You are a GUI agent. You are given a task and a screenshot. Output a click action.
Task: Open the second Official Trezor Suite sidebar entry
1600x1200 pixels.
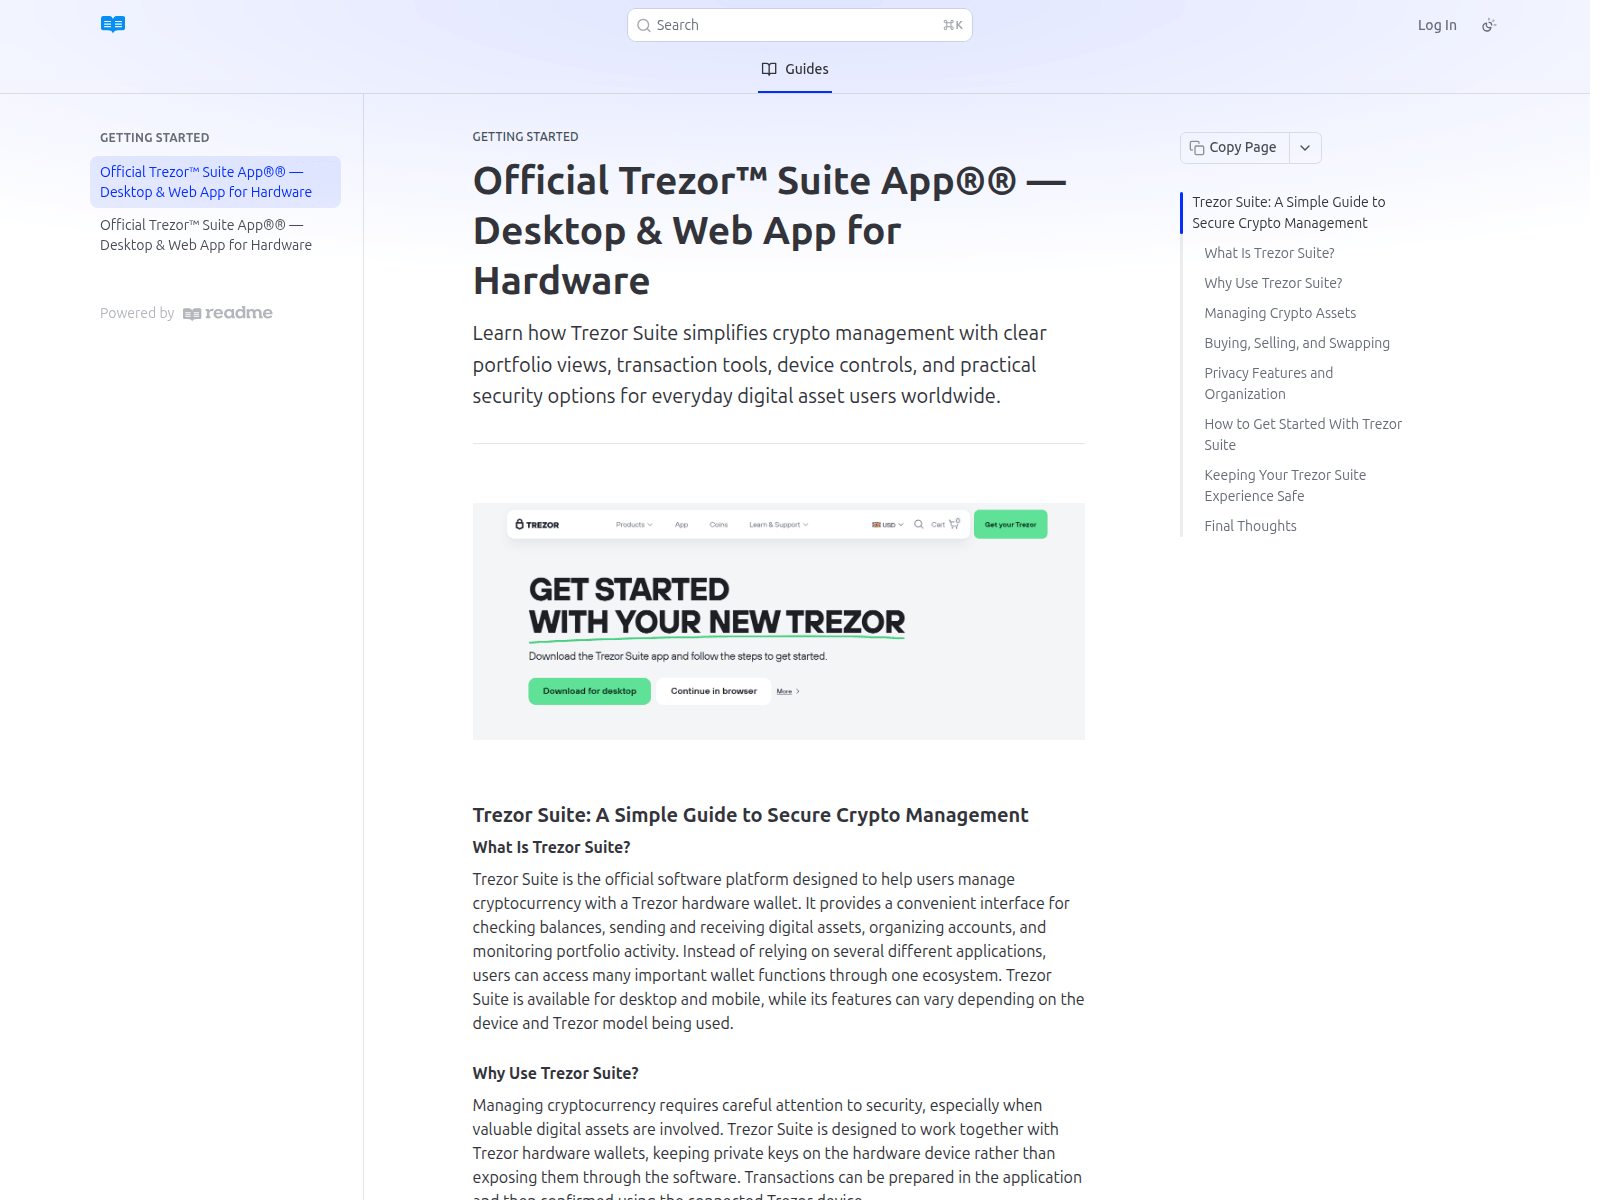[215, 235]
